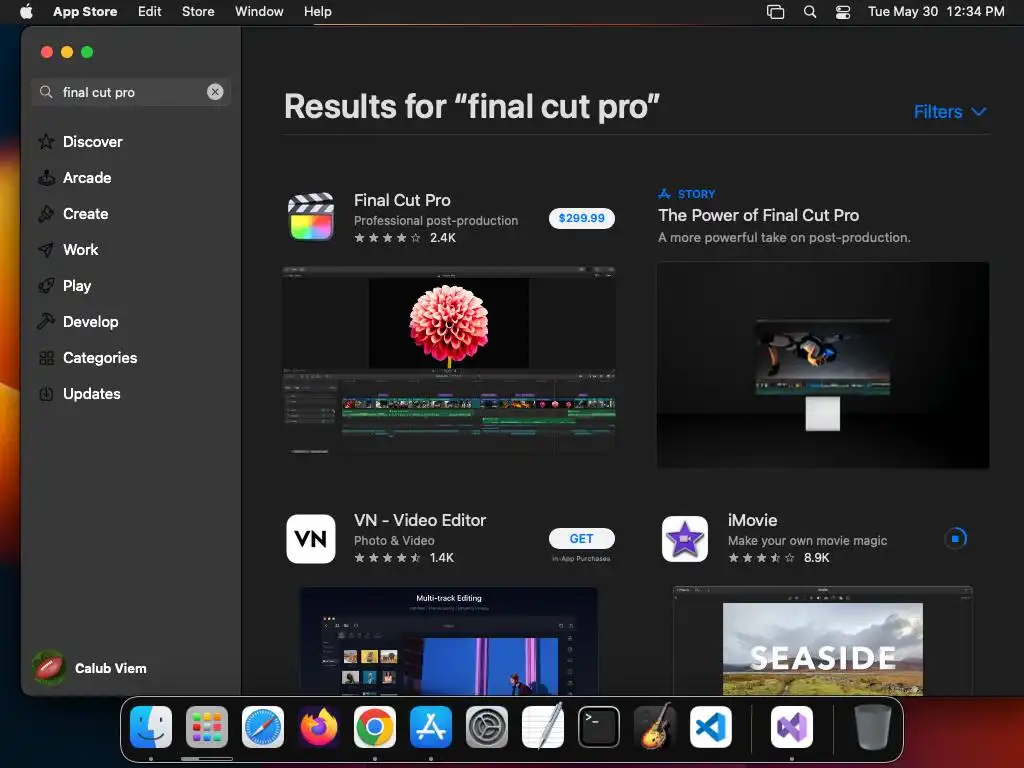Image resolution: width=1024 pixels, height=768 pixels.
Task: Click the Final Cut Pro app icon
Action: click(x=311, y=217)
